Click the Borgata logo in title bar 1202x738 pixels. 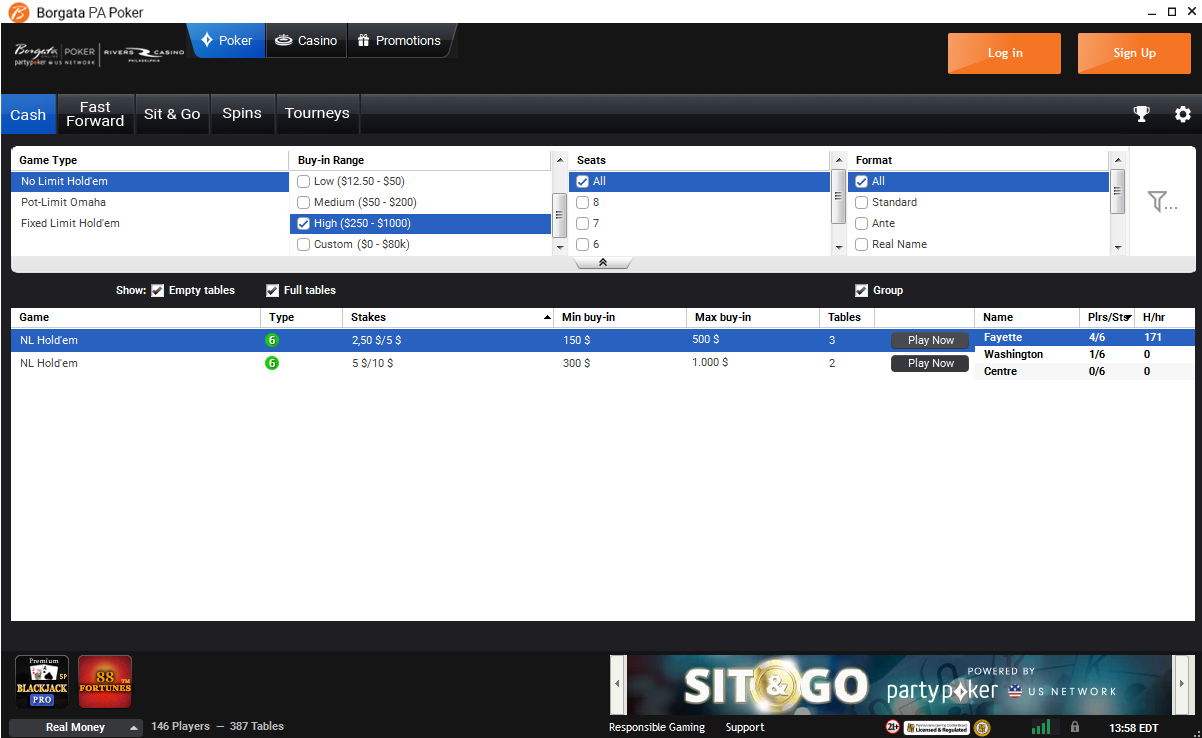click(17, 12)
